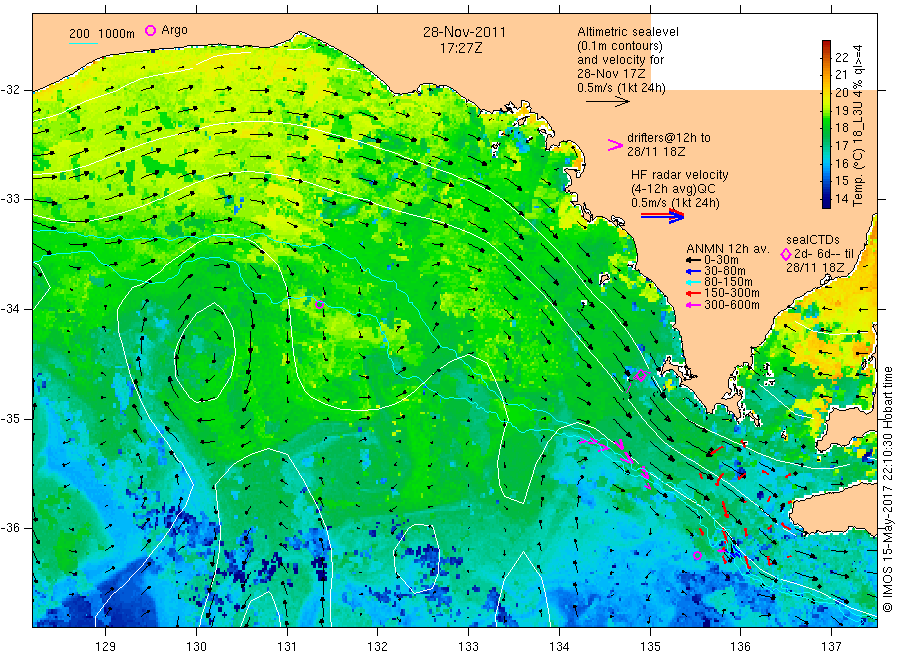Screen dimensions: 900x660
Task: Click the IMOS copyright timestamp text
Action: 888,489
